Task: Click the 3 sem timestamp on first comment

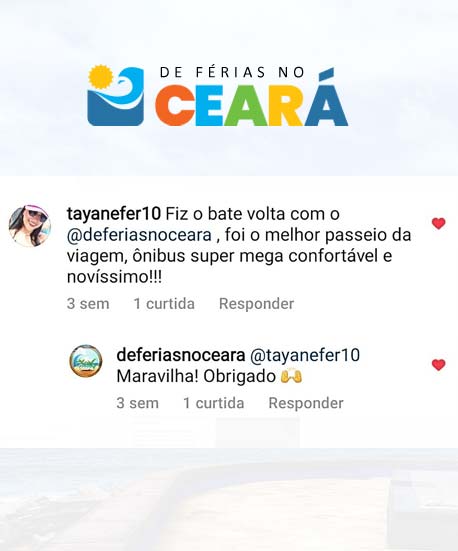Action: click(x=88, y=304)
